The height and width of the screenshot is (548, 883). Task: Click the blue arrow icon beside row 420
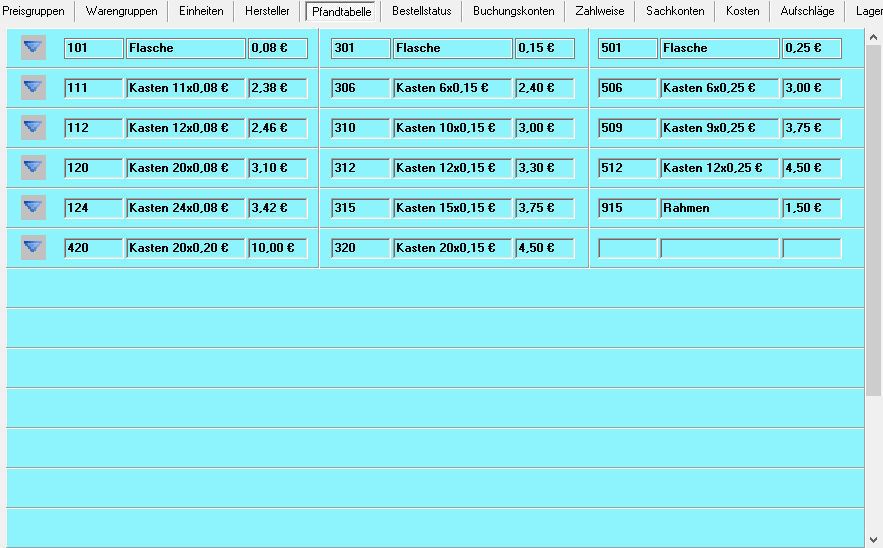[x=33, y=248]
